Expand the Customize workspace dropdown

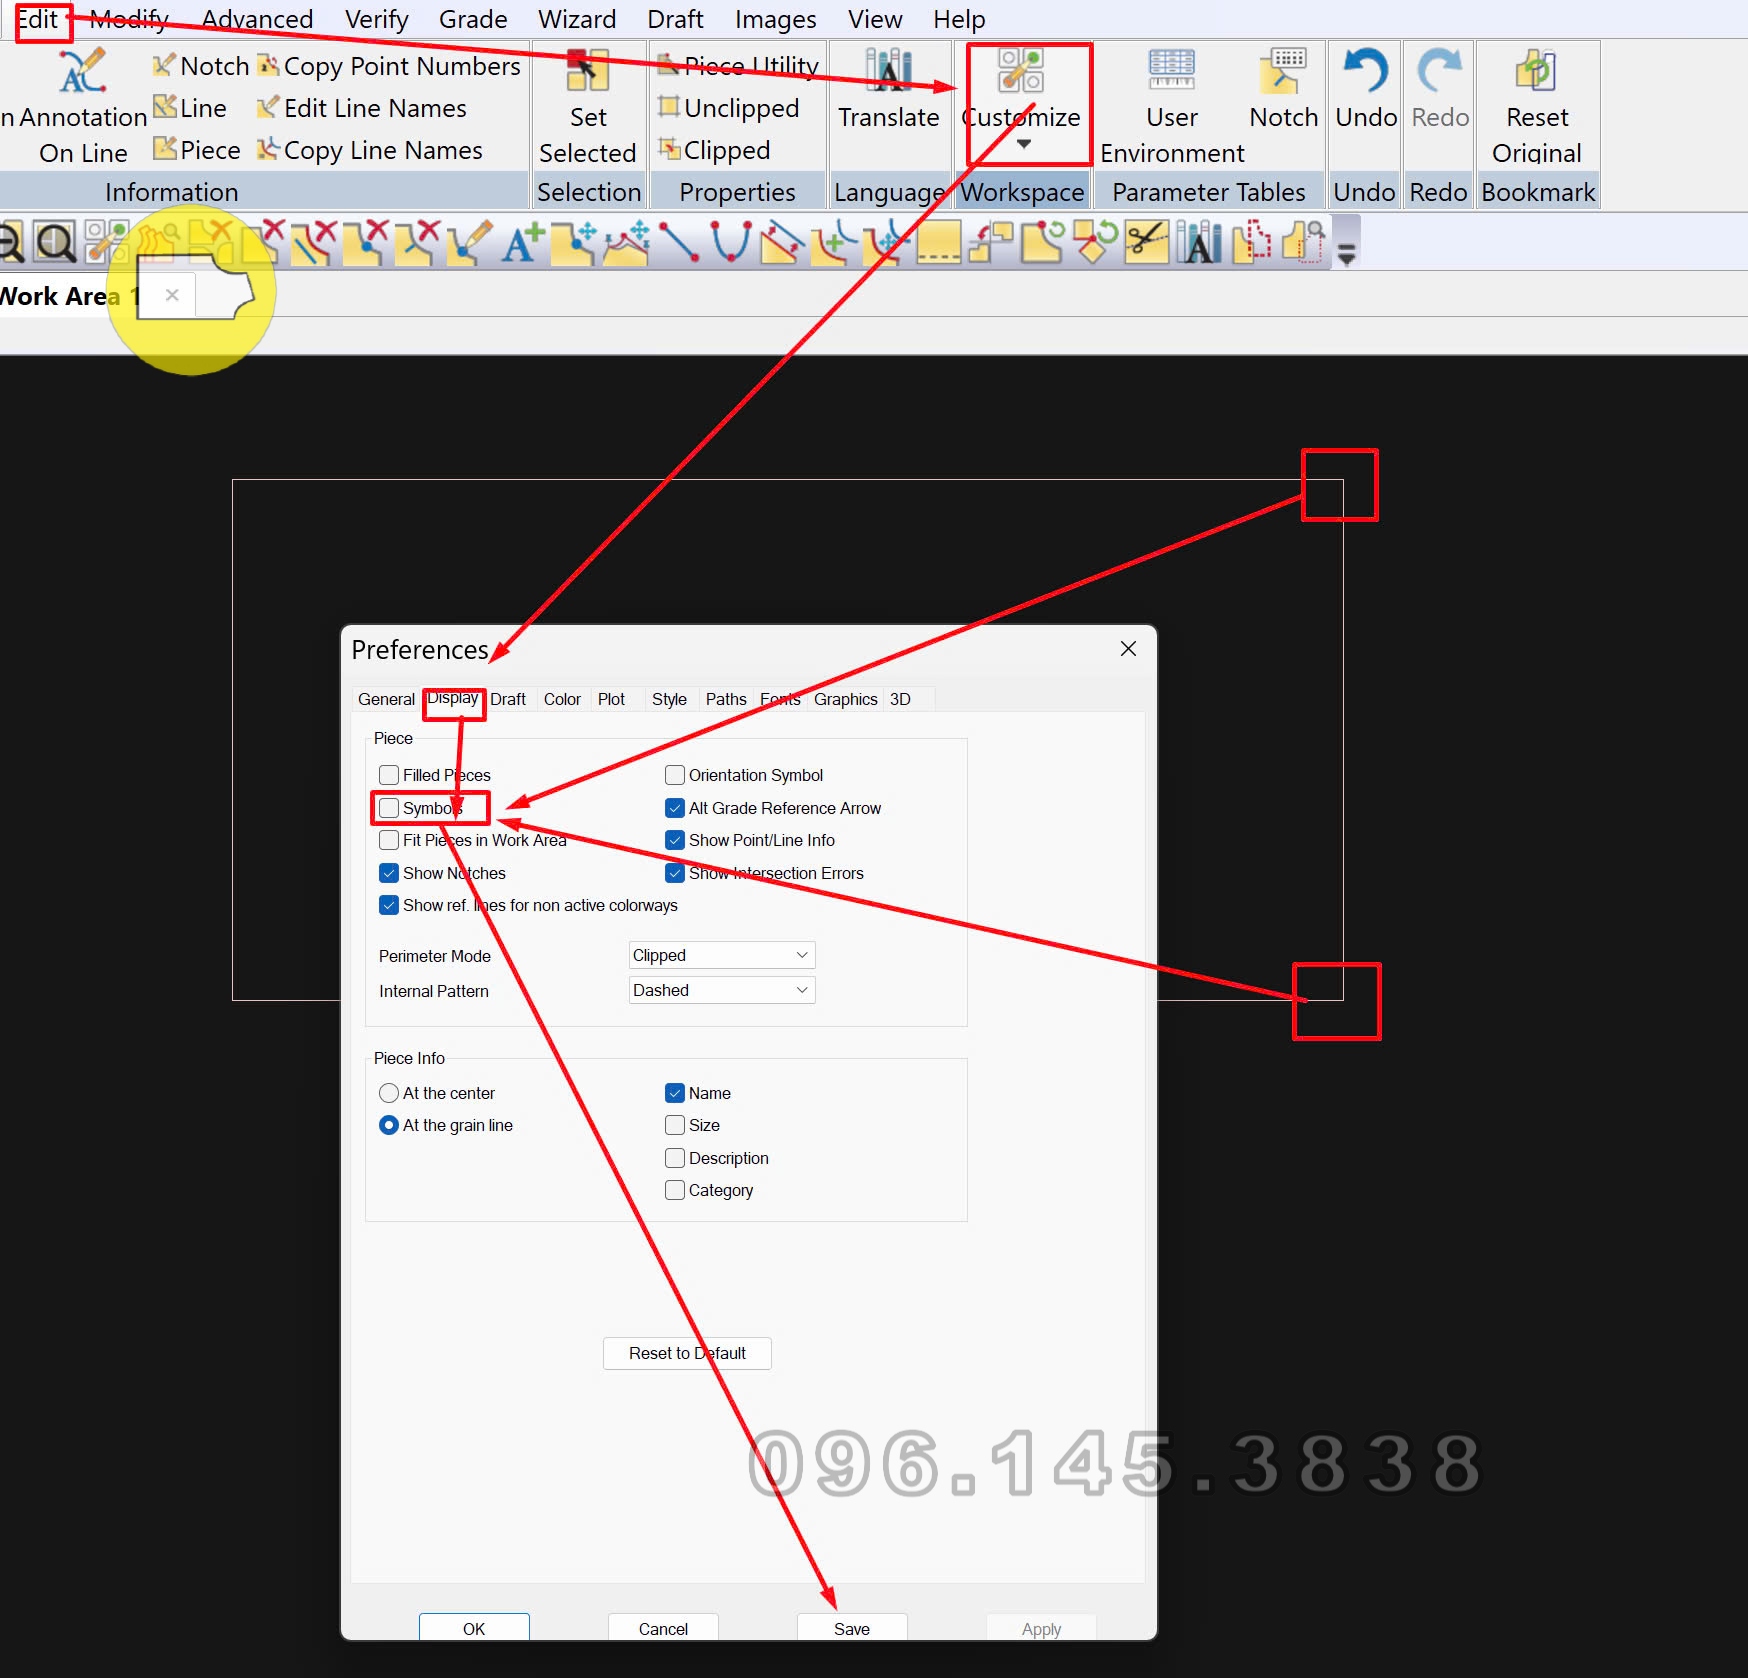(x=1023, y=145)
